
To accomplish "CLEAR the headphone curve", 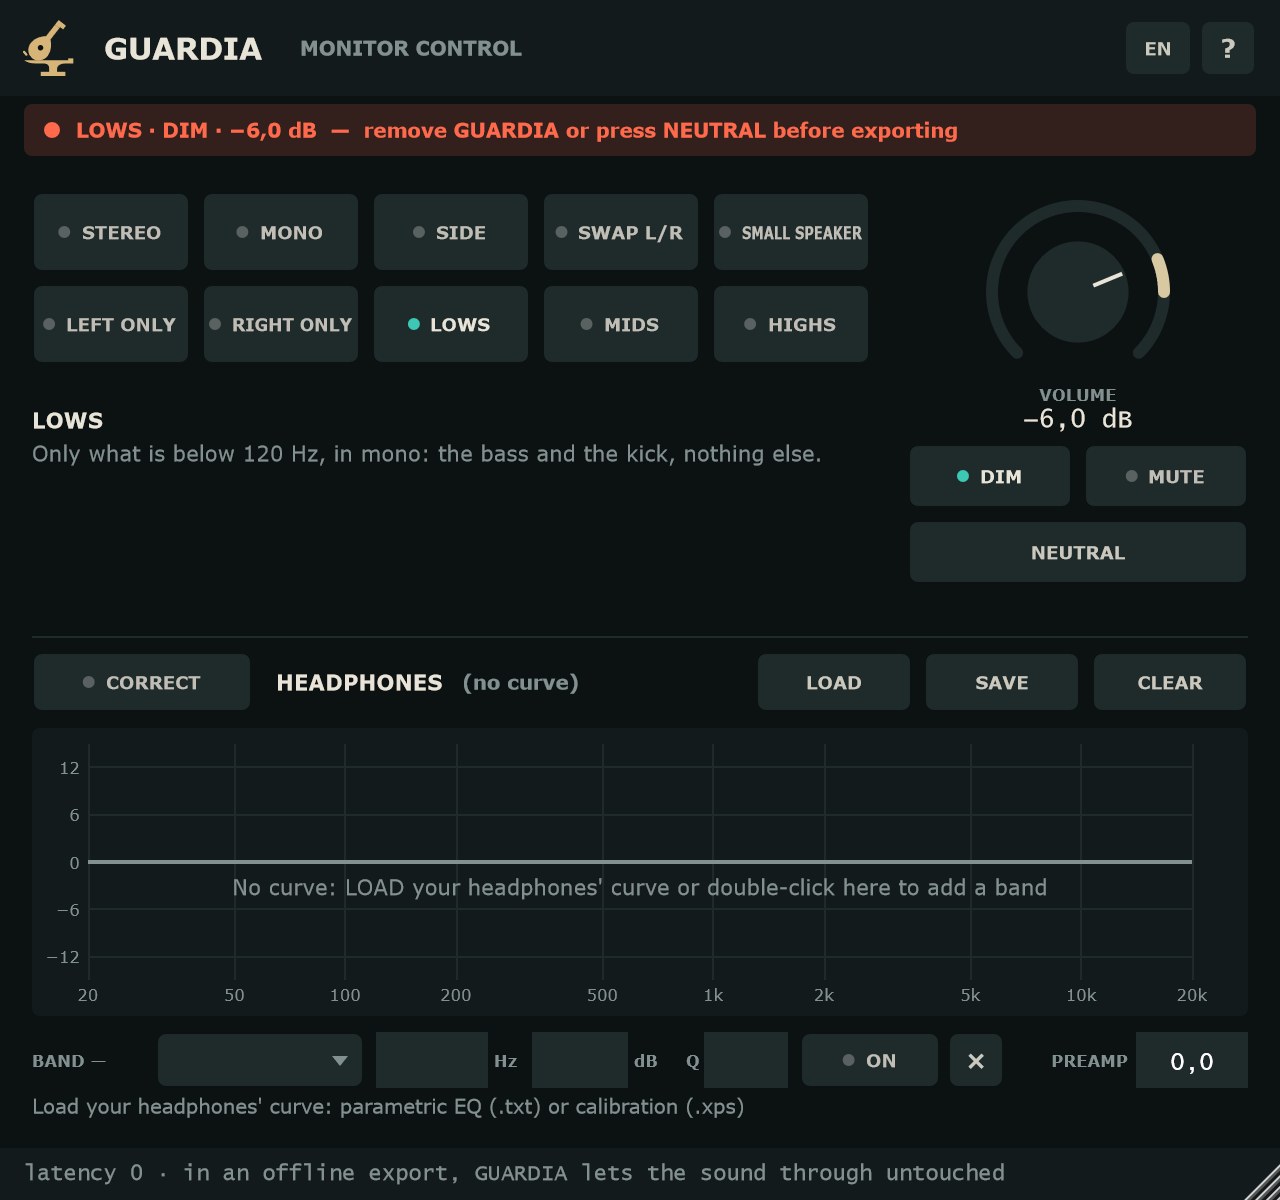I will point(1170,682).
